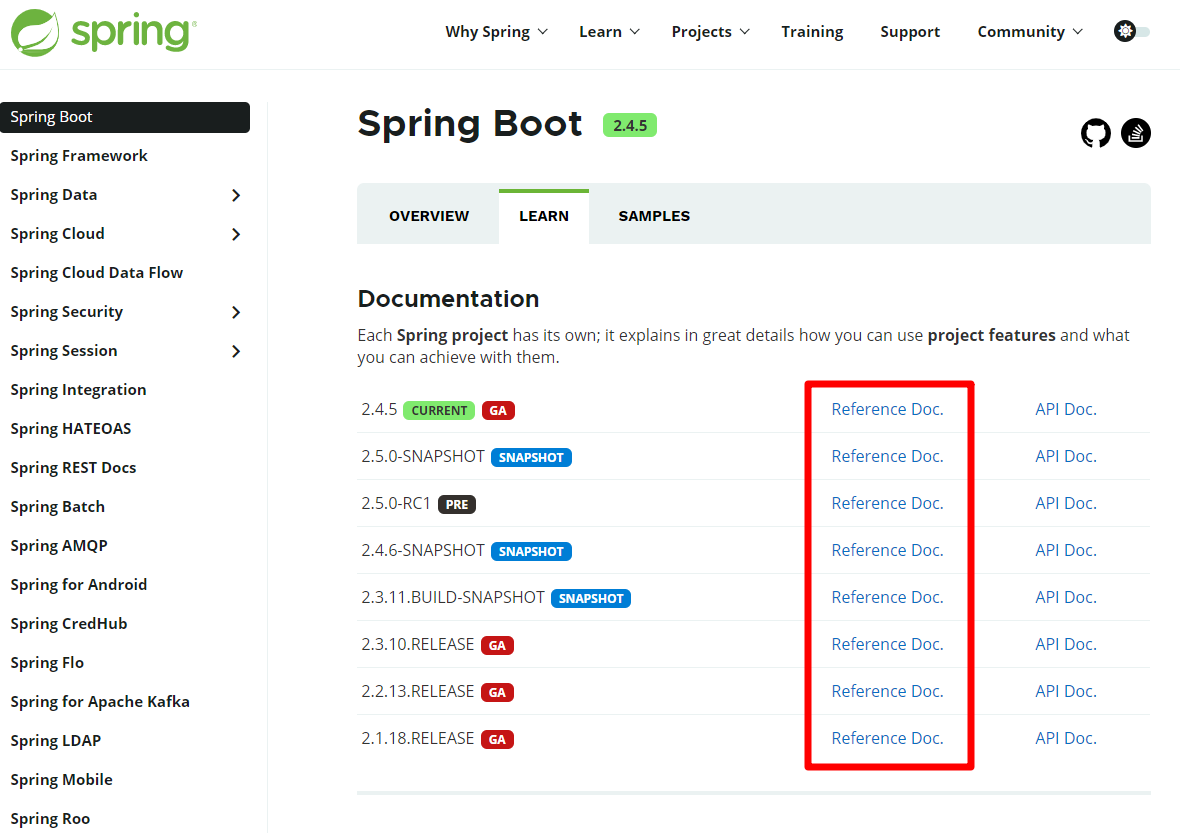Viewport: 1180px width, 833px height.
Task: Switch to the Overview tab
Action: (429, 216)
